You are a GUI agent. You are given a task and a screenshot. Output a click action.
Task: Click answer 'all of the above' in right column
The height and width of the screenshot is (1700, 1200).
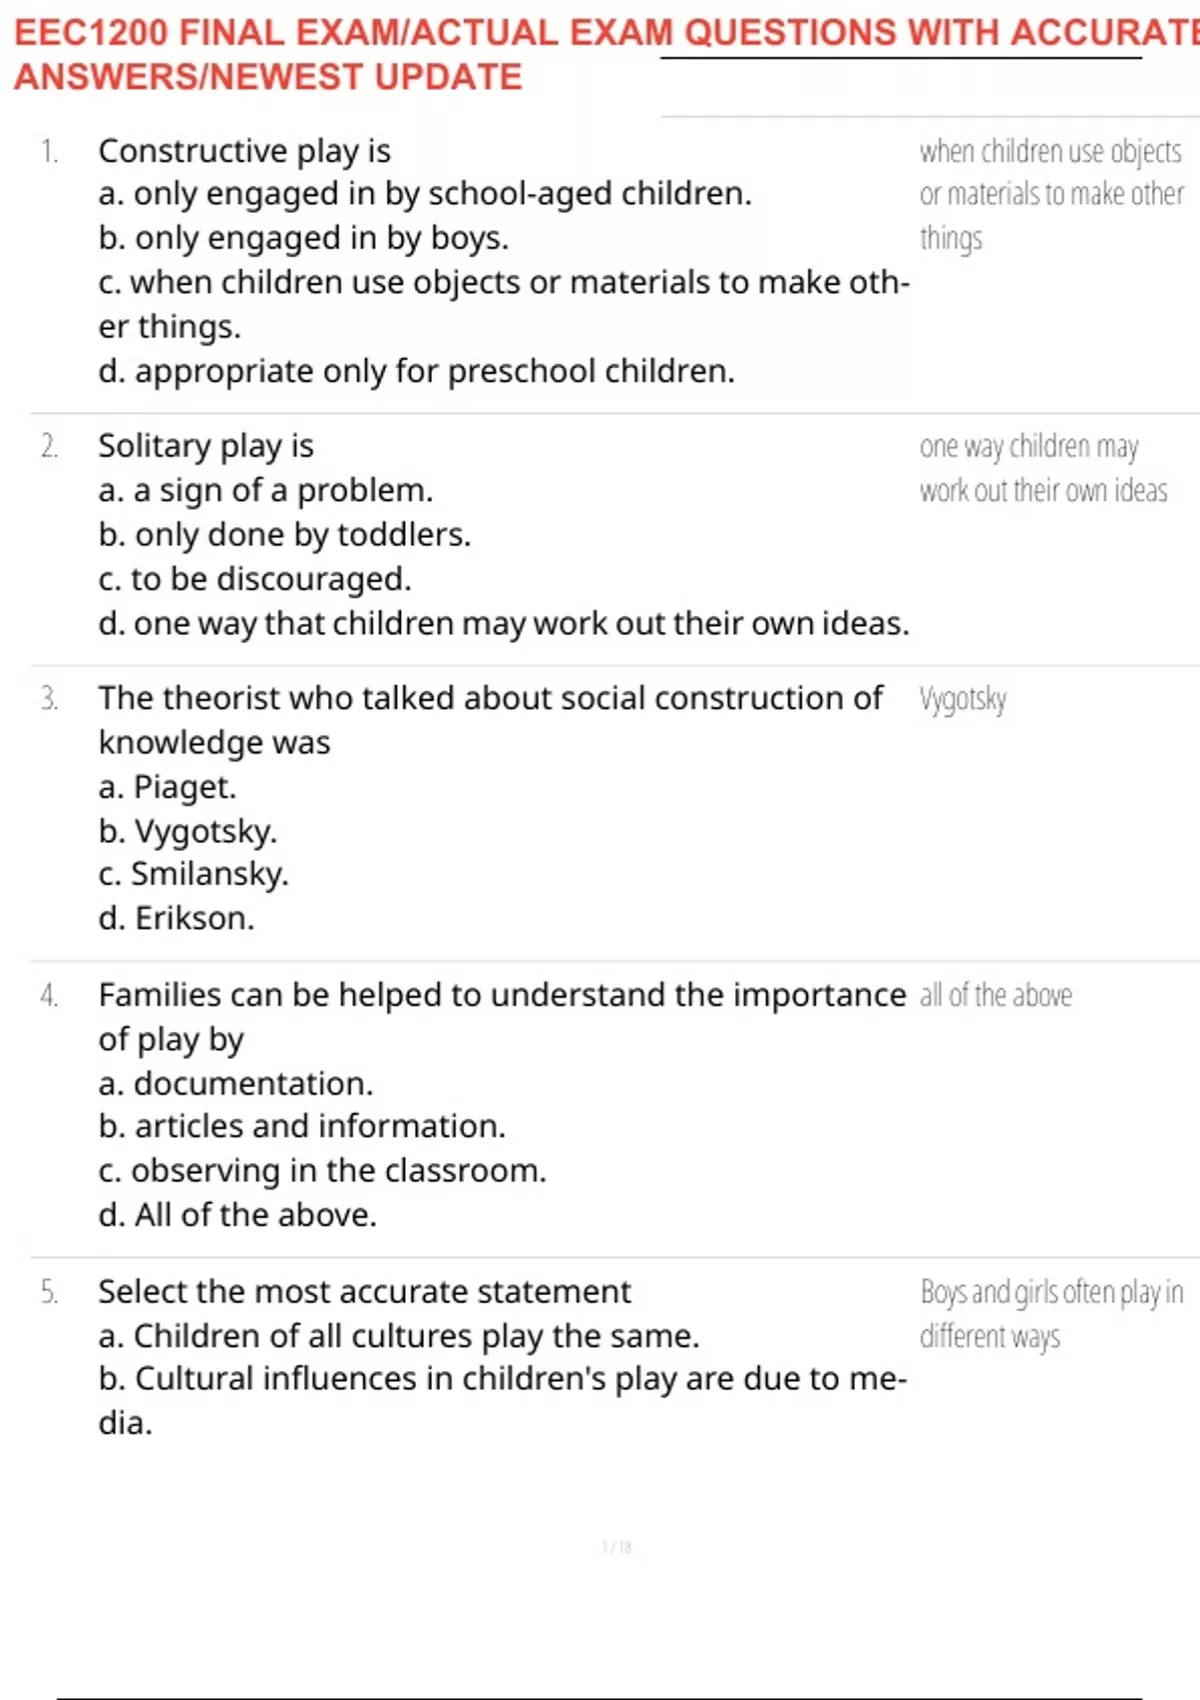click(996, 995)
